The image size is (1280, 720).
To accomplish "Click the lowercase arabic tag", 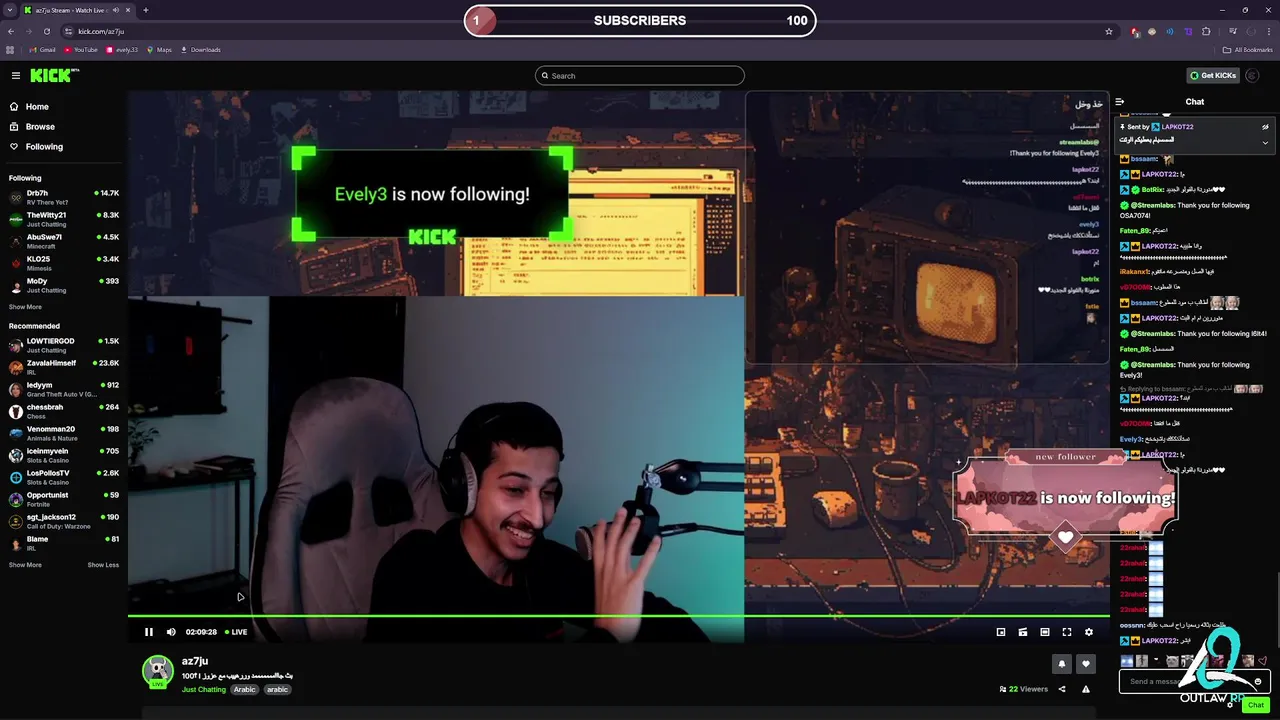I will tap(277, 689).
